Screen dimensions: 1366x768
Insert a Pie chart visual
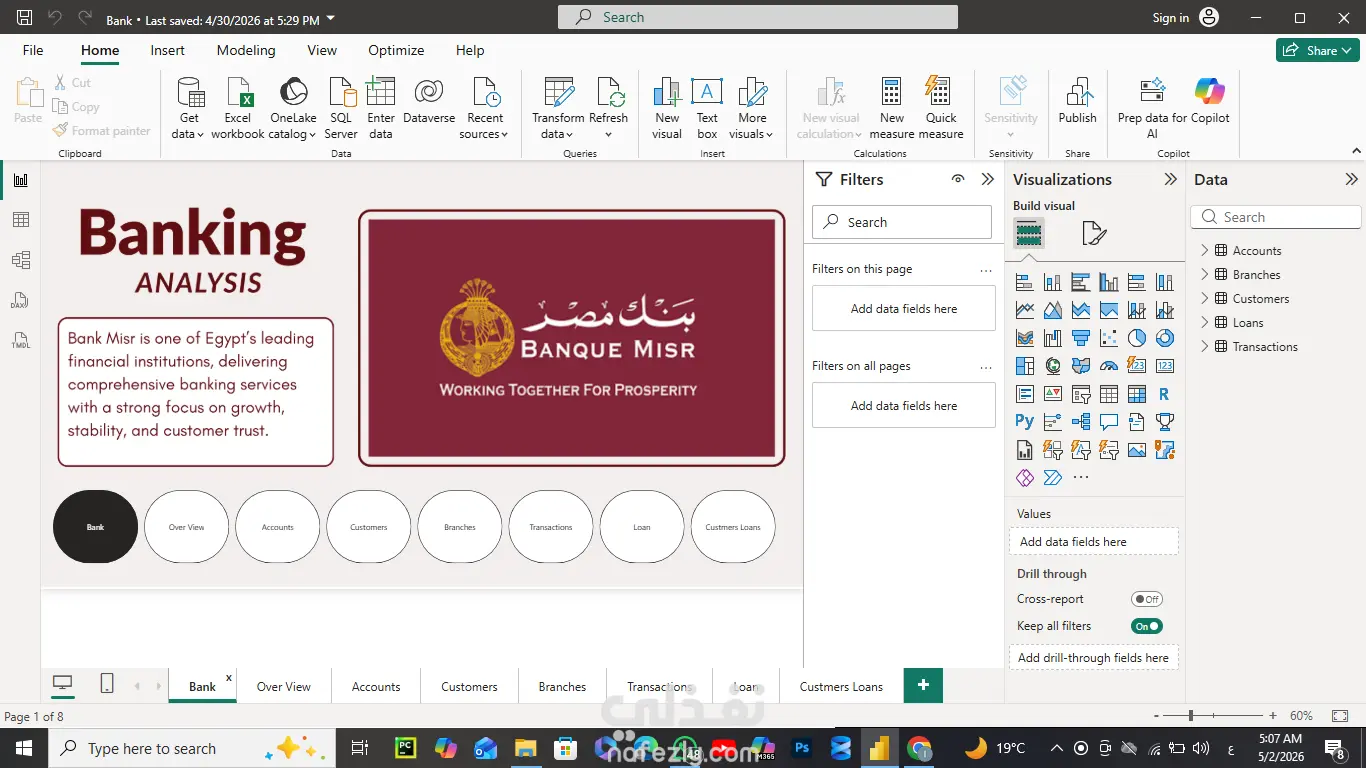pos(1137,338)
